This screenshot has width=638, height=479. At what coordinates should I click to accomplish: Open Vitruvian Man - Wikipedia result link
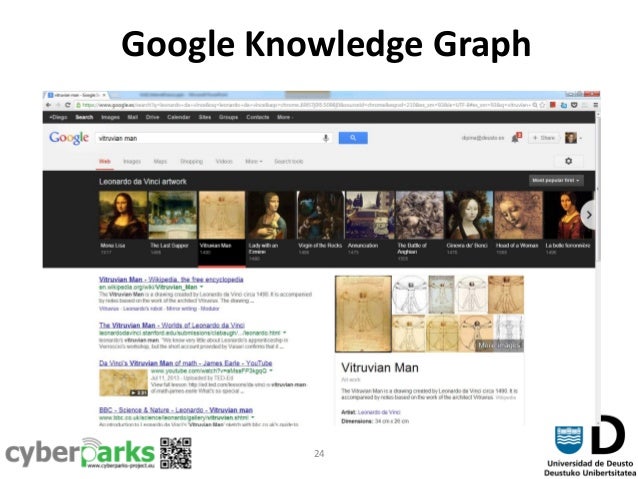[x=171, y=280]
